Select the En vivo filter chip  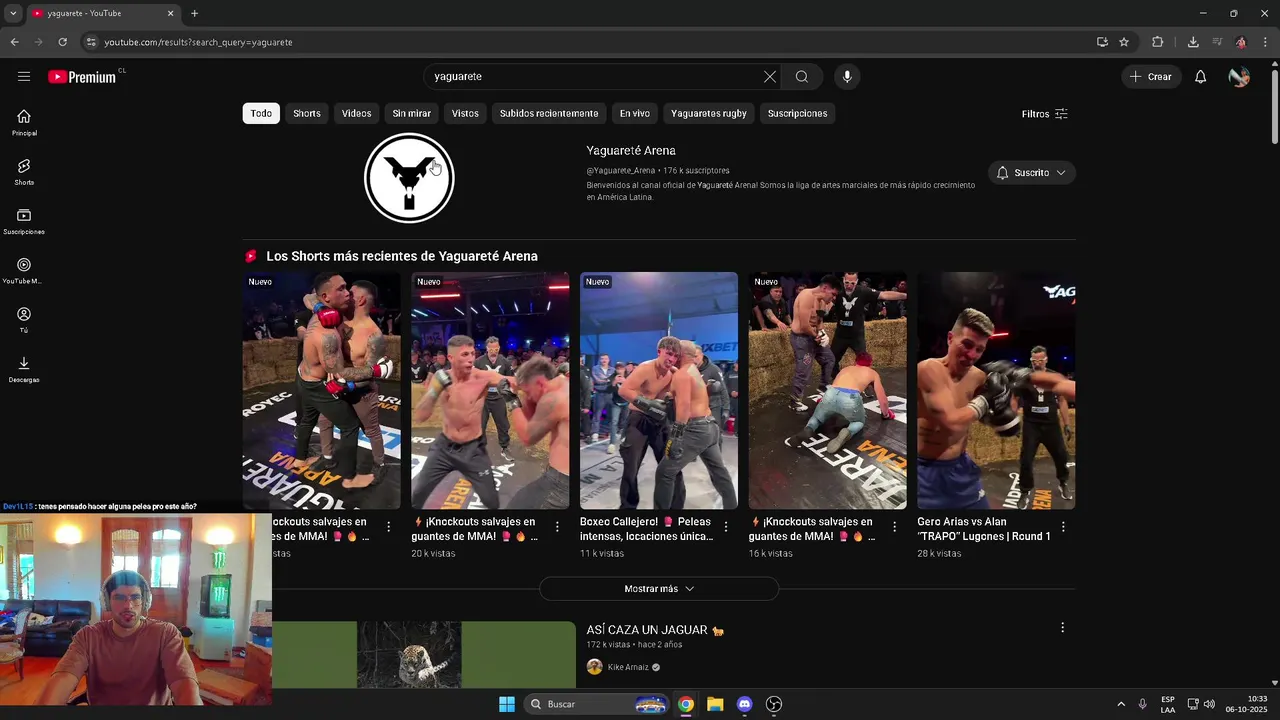634,113
